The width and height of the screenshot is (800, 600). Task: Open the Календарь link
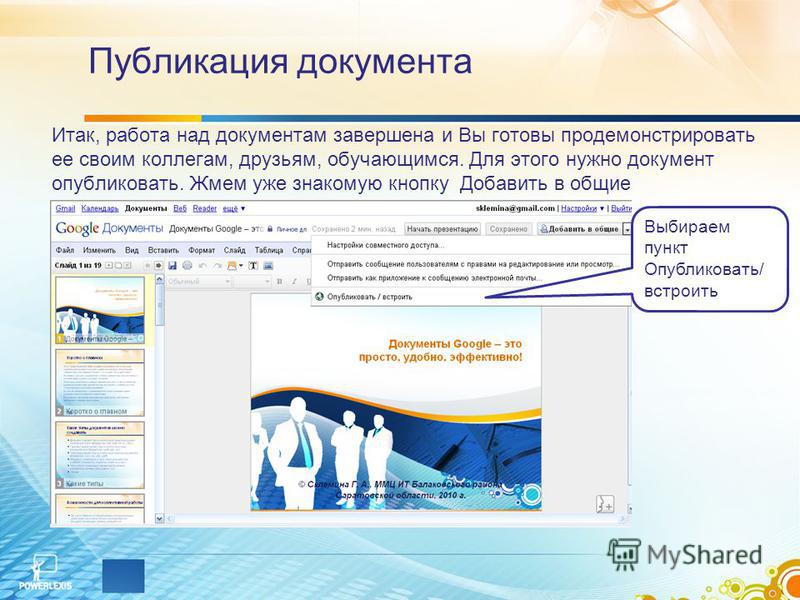99,209
